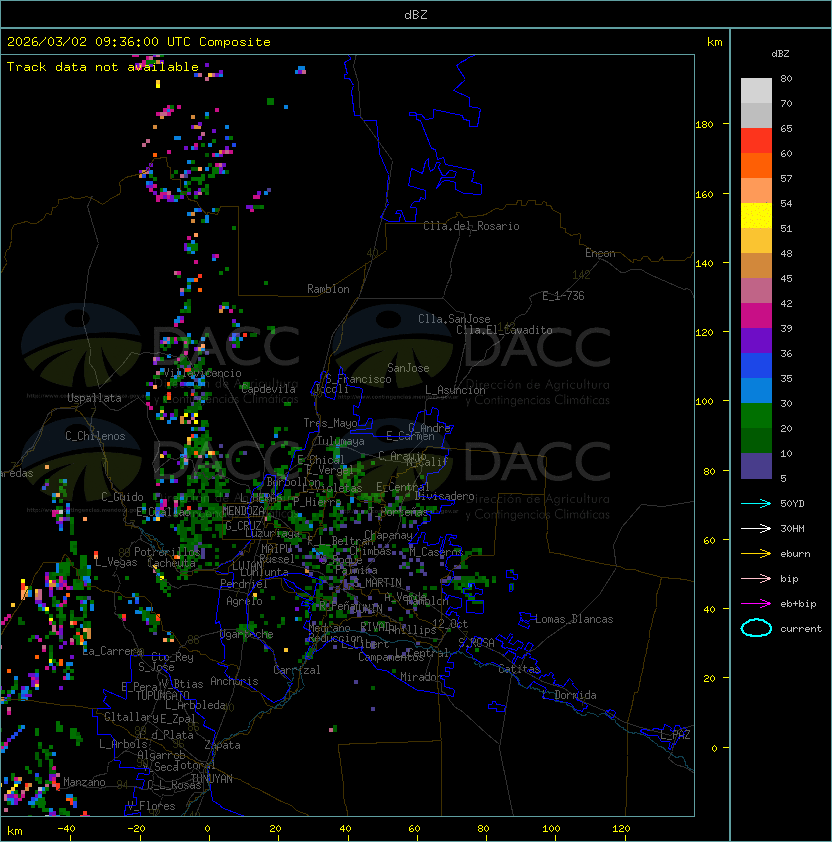Click the MENDOZA city label
The height and width of the screenshot is (842, 832).
(x=243, y=511)
